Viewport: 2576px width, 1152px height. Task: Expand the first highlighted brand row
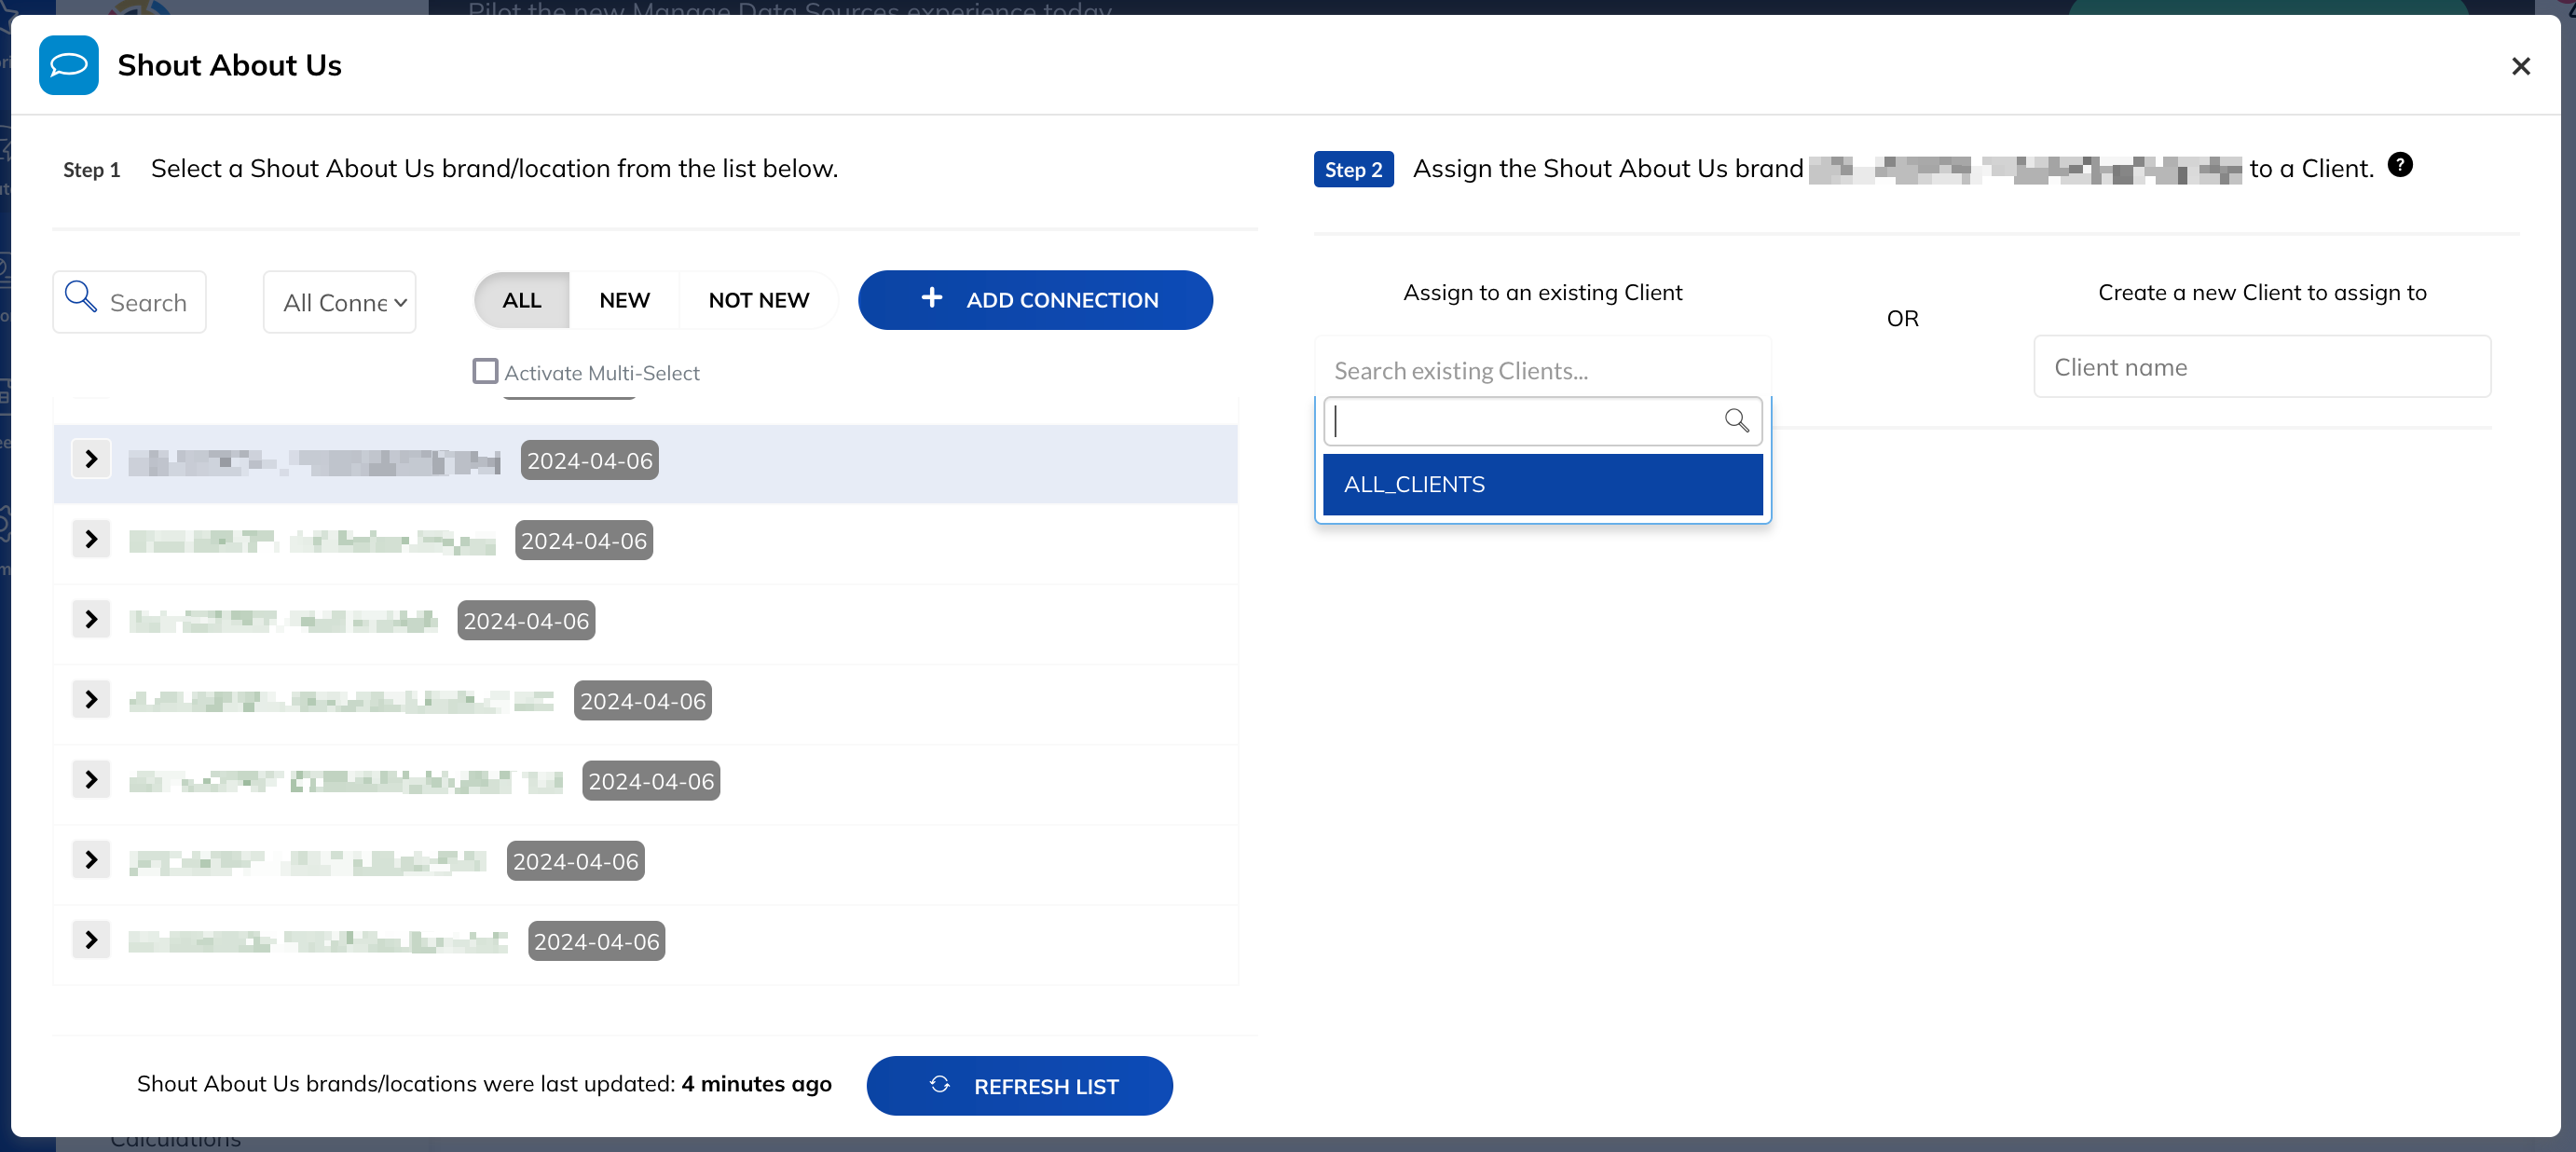tap(91, 459)
